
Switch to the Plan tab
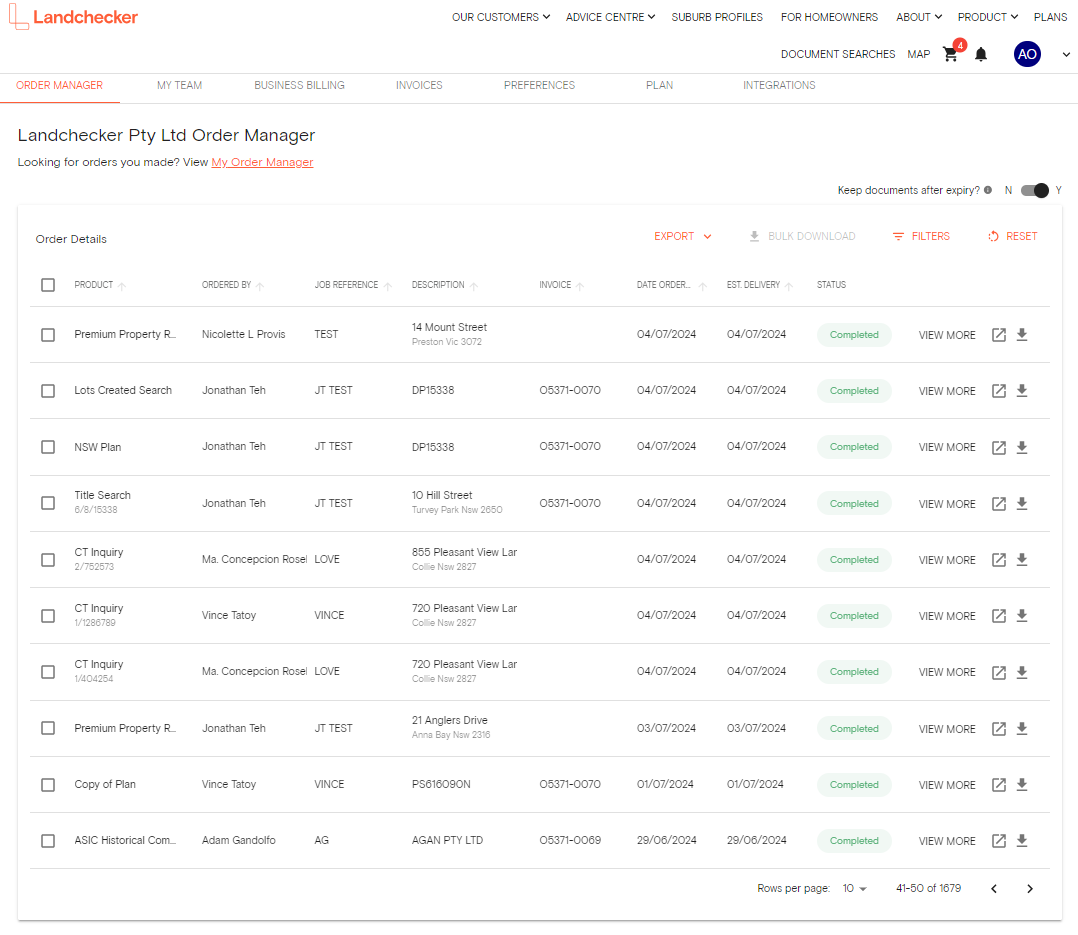tap(659, 85)
